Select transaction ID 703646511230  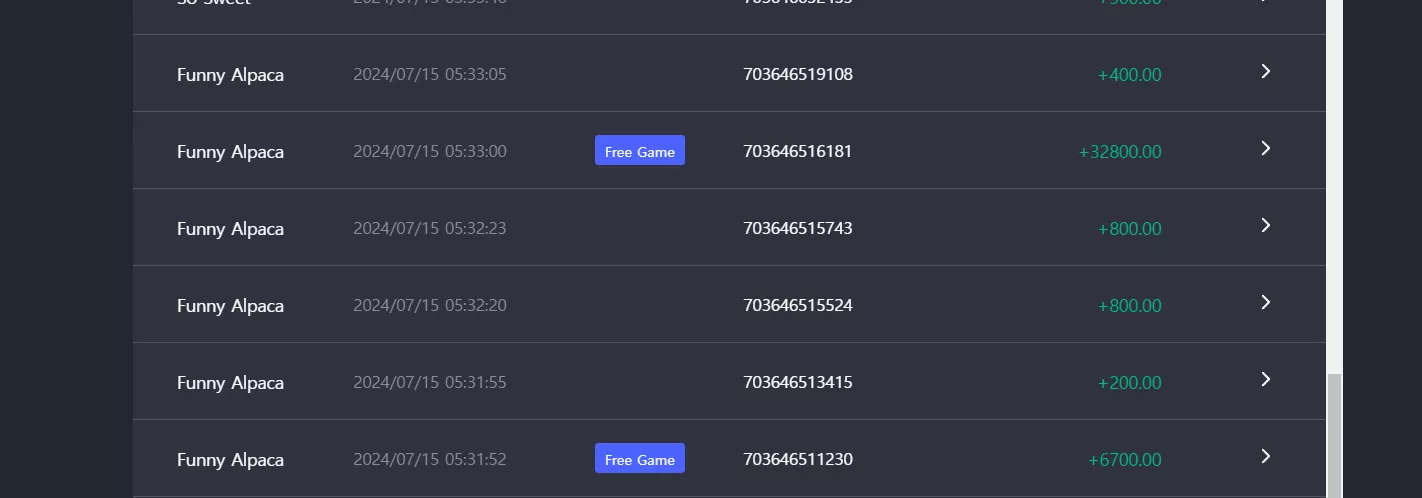798,459
